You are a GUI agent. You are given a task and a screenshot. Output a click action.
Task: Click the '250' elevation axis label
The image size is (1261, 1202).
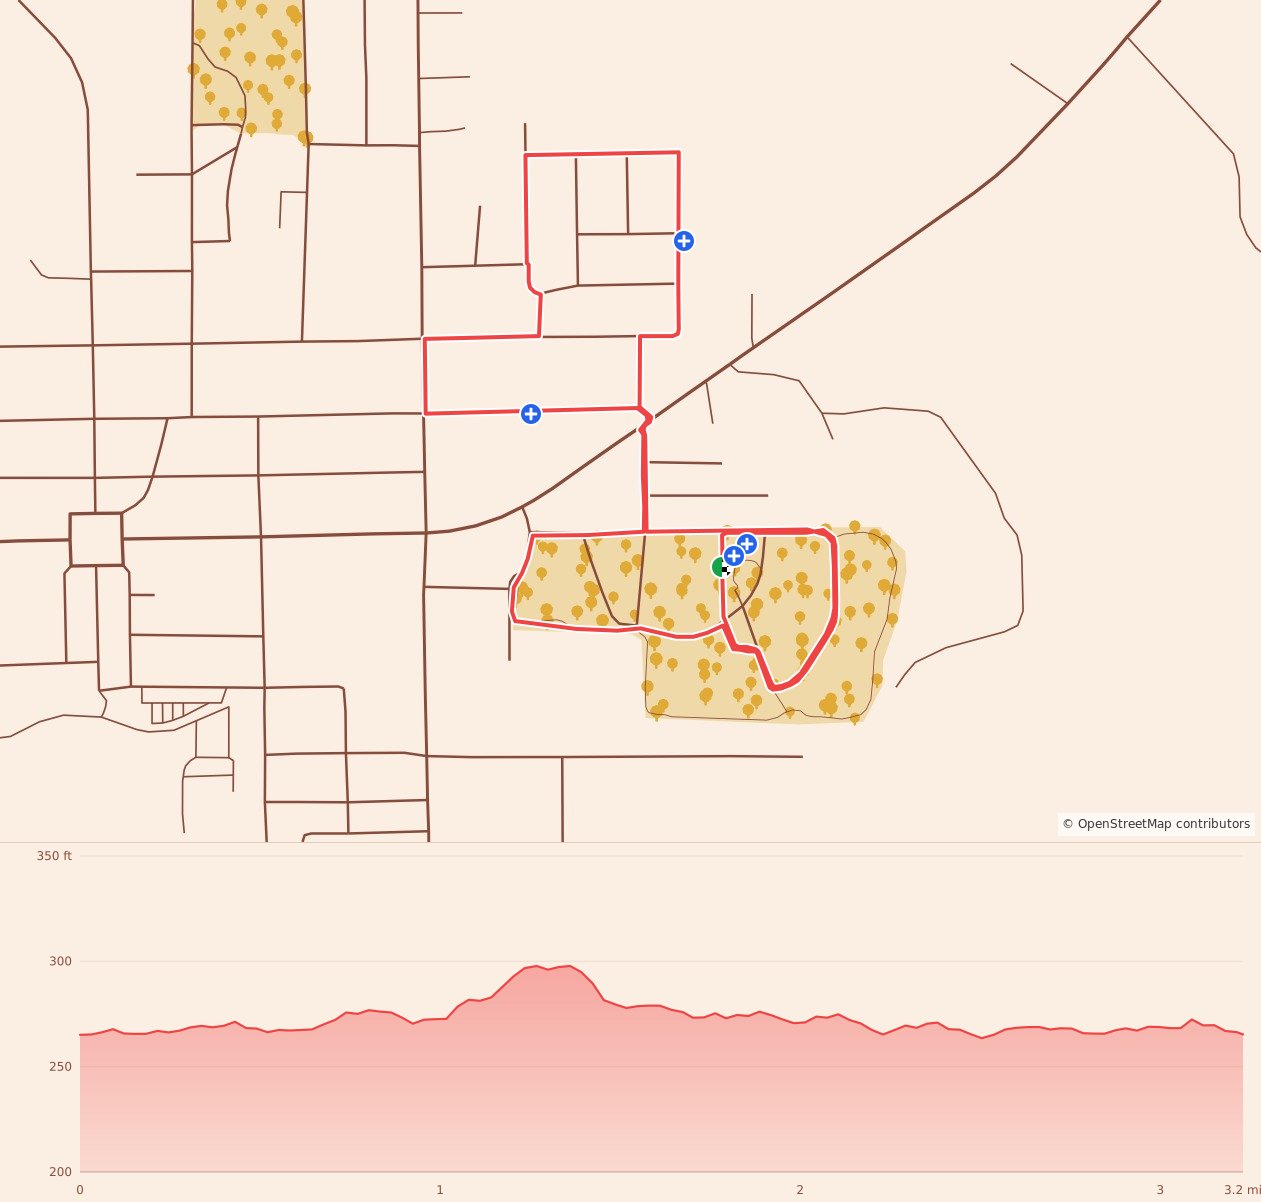[60, 1066]
